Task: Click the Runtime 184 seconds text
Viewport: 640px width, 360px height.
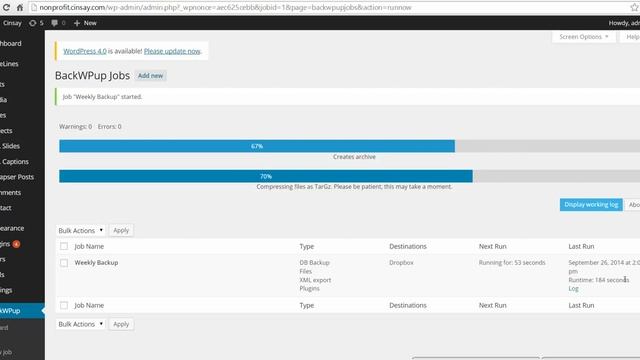Action: pos(599,280)
